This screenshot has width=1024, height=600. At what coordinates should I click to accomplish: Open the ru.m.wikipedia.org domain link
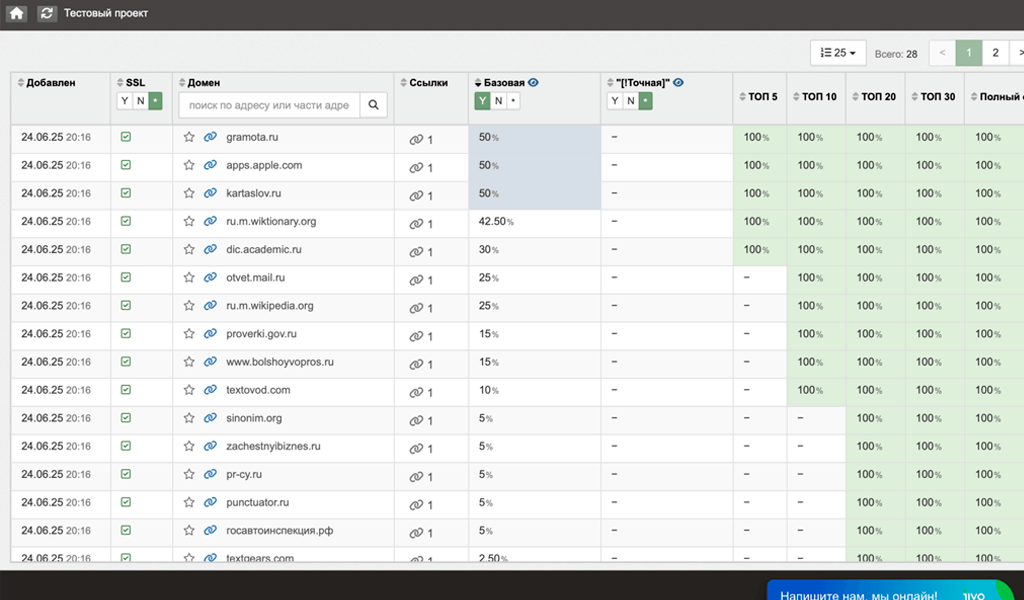click(x=210, y=306)
